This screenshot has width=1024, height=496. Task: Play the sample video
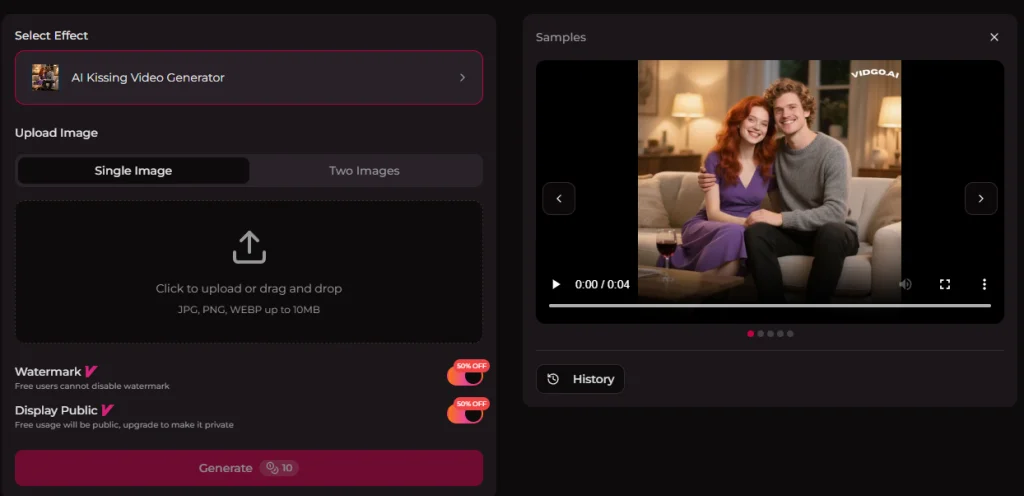pos(556,285)
